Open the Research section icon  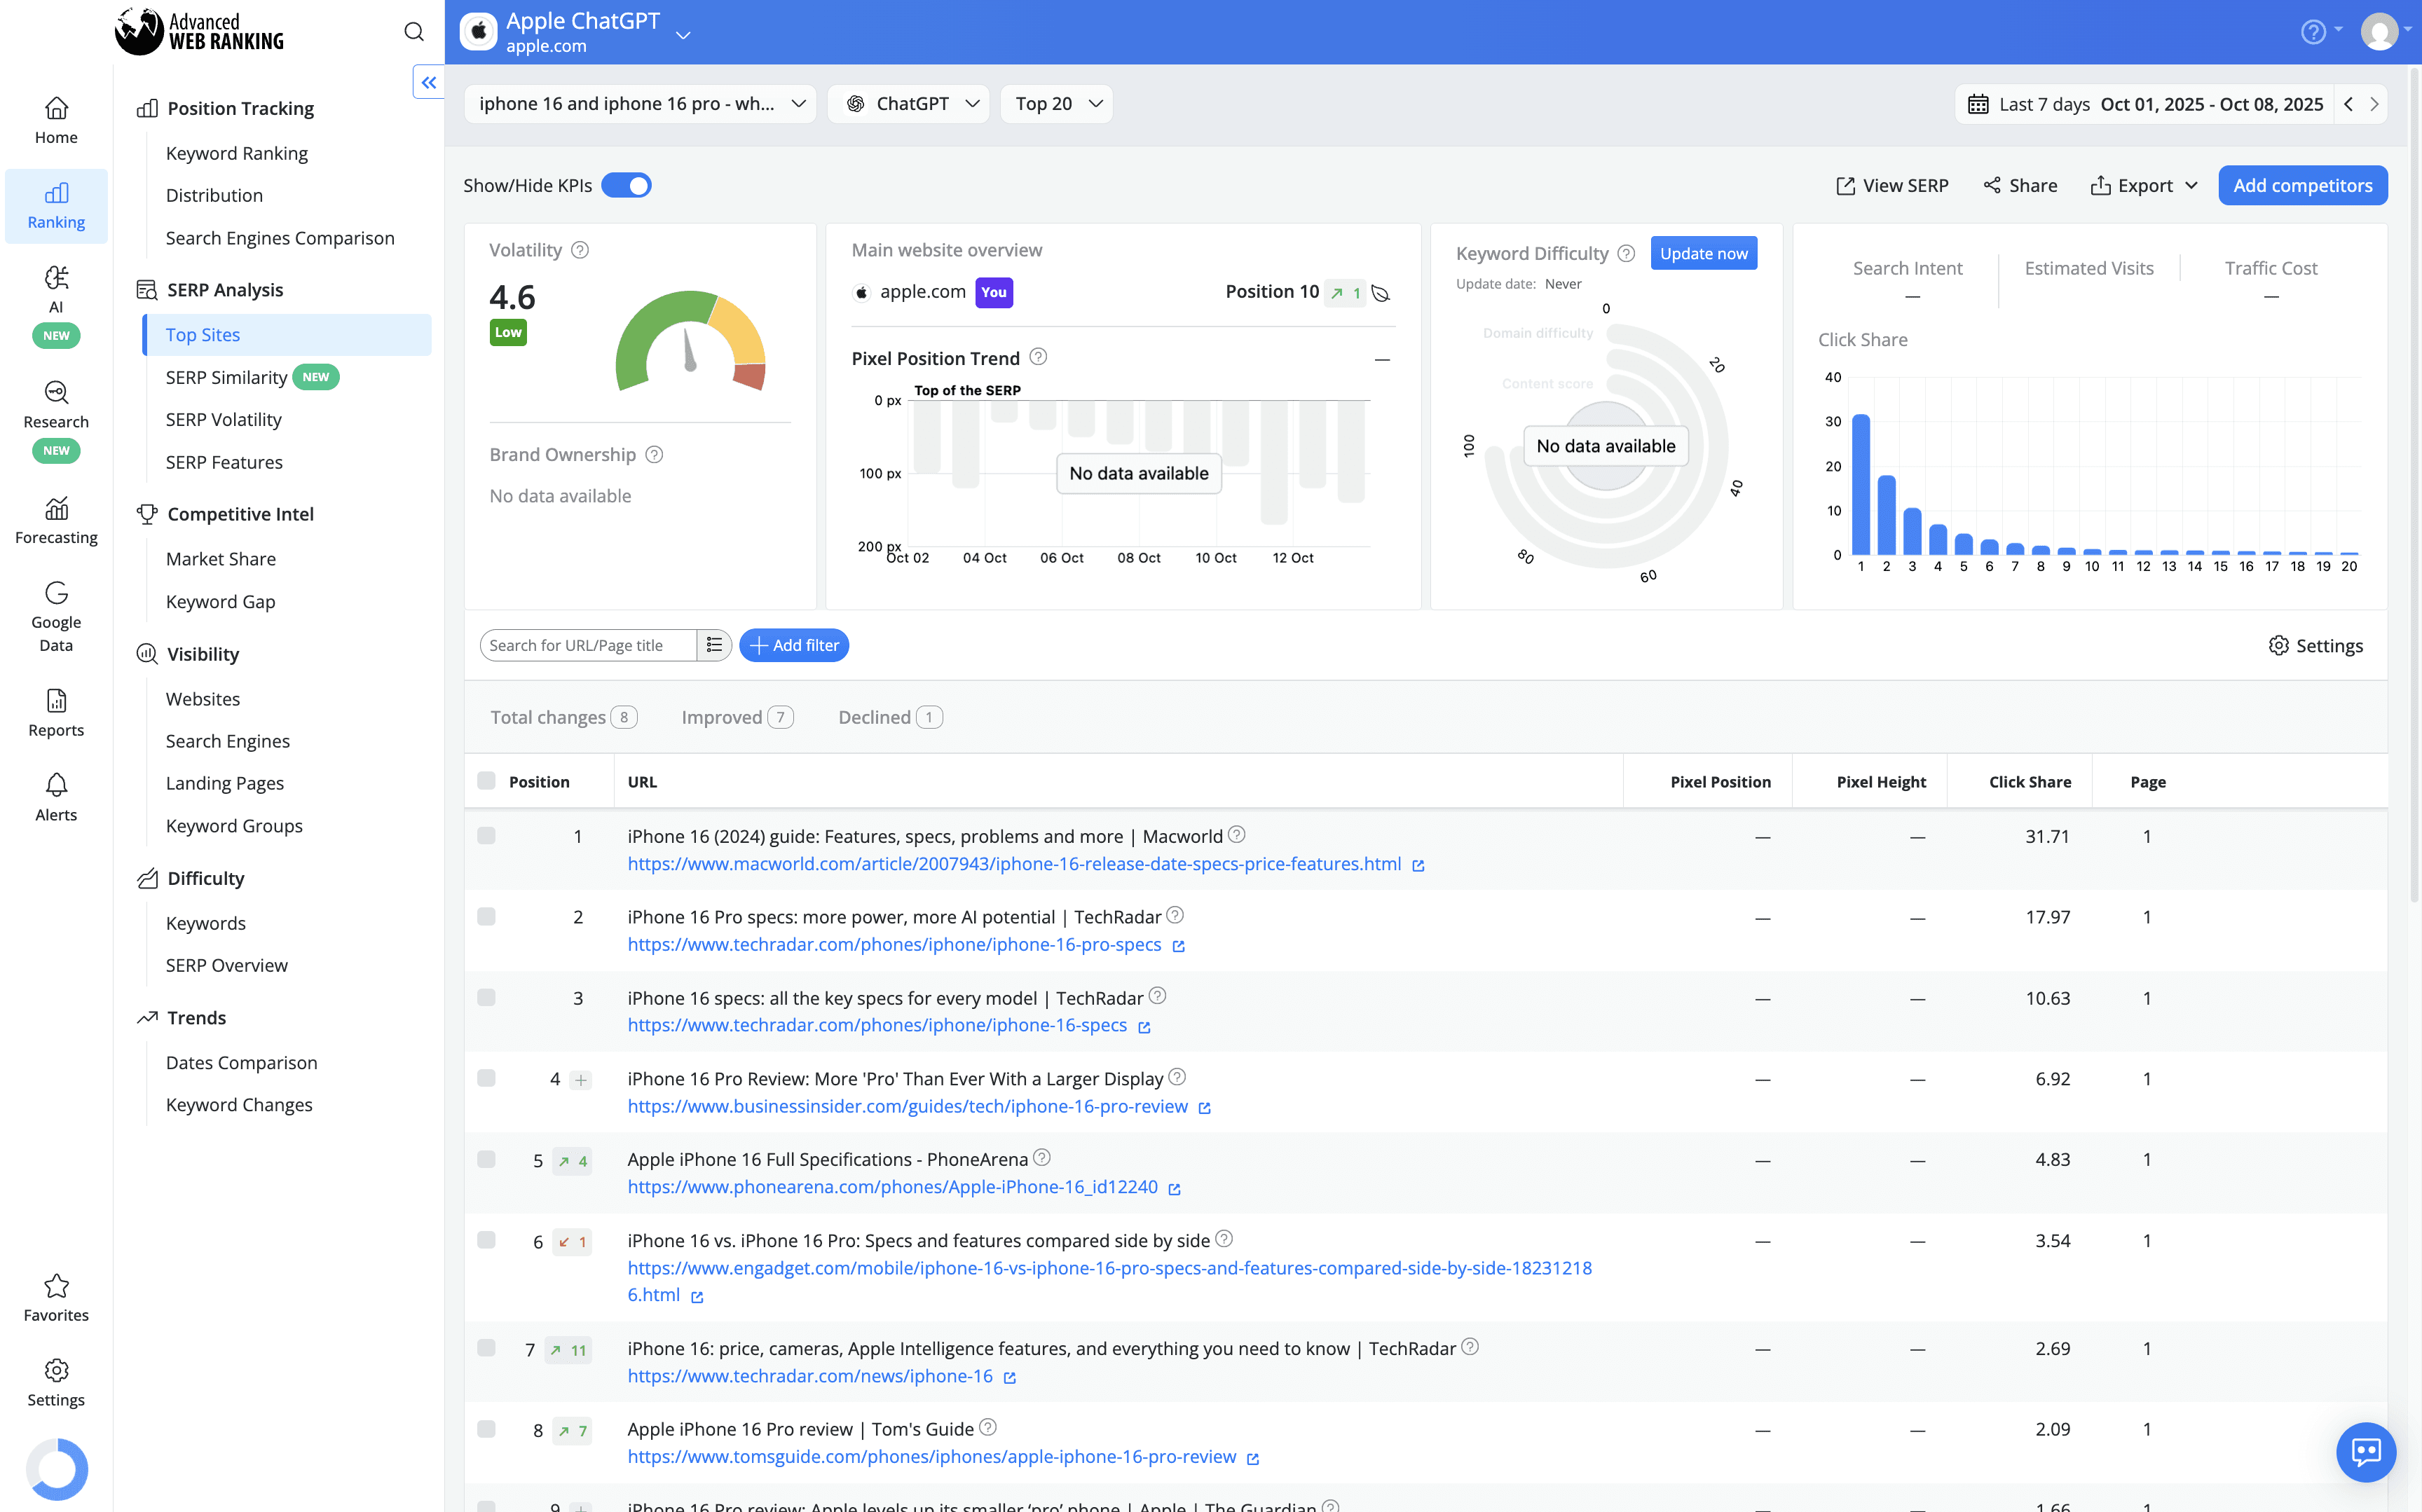tap(56, 392)
